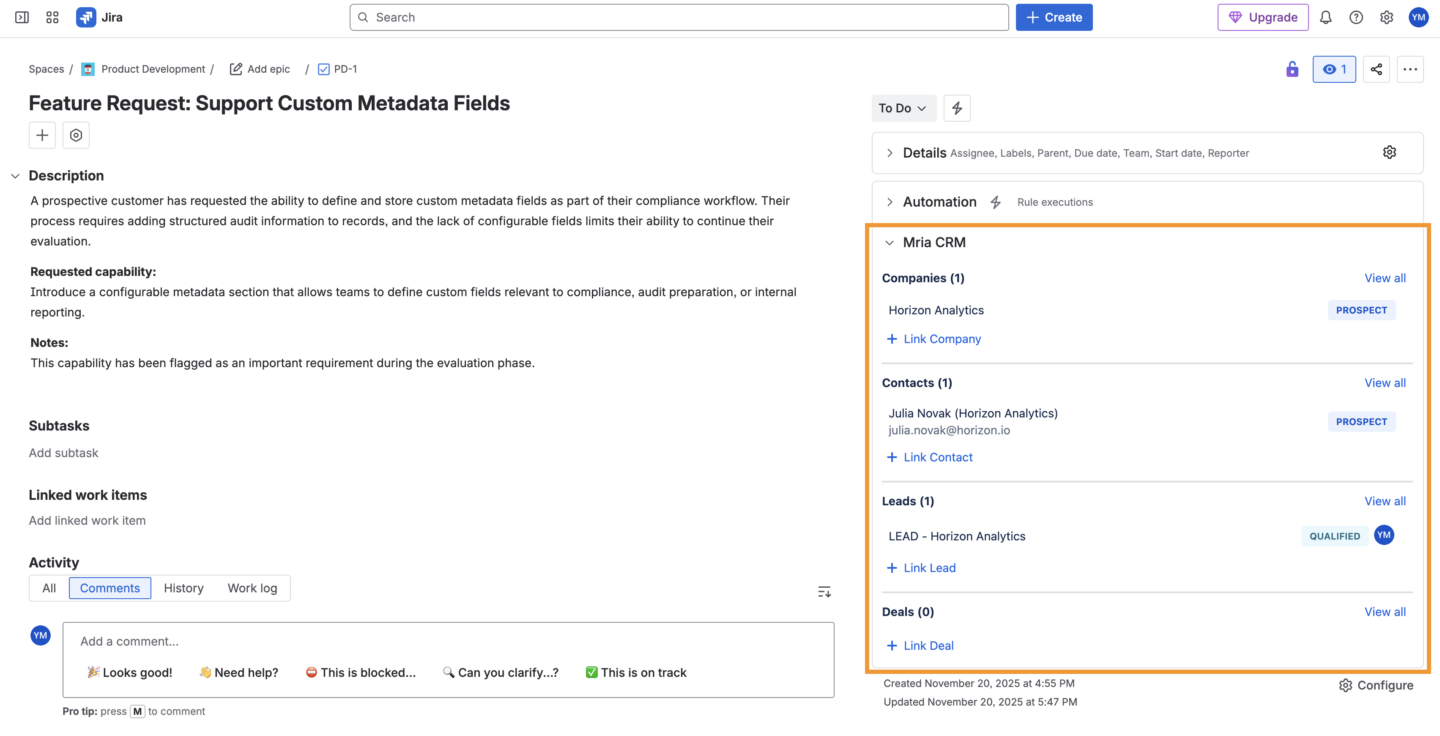The width and height of the screenshot is (1440, 736).
Task: Open the Details panel settings gear
Action: (1389, 152)
